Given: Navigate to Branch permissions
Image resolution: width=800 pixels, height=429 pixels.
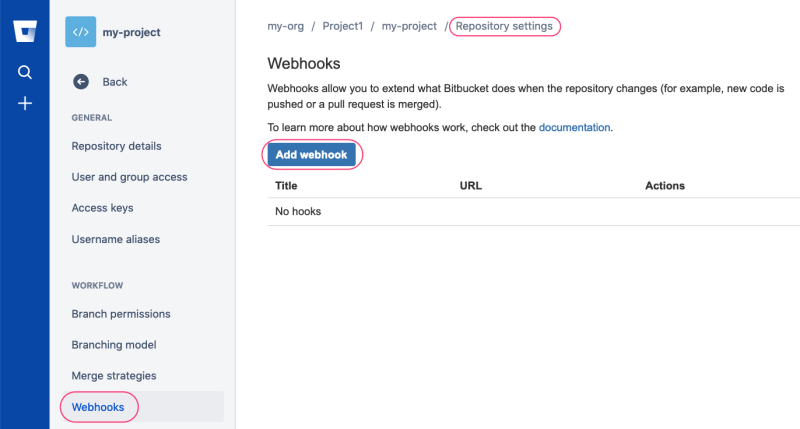Looking at the screenshot, I should click(x=121, y=314).
